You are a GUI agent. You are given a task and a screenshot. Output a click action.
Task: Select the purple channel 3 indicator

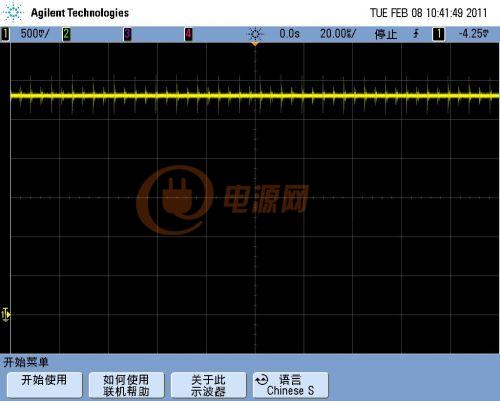click(127, 34)
